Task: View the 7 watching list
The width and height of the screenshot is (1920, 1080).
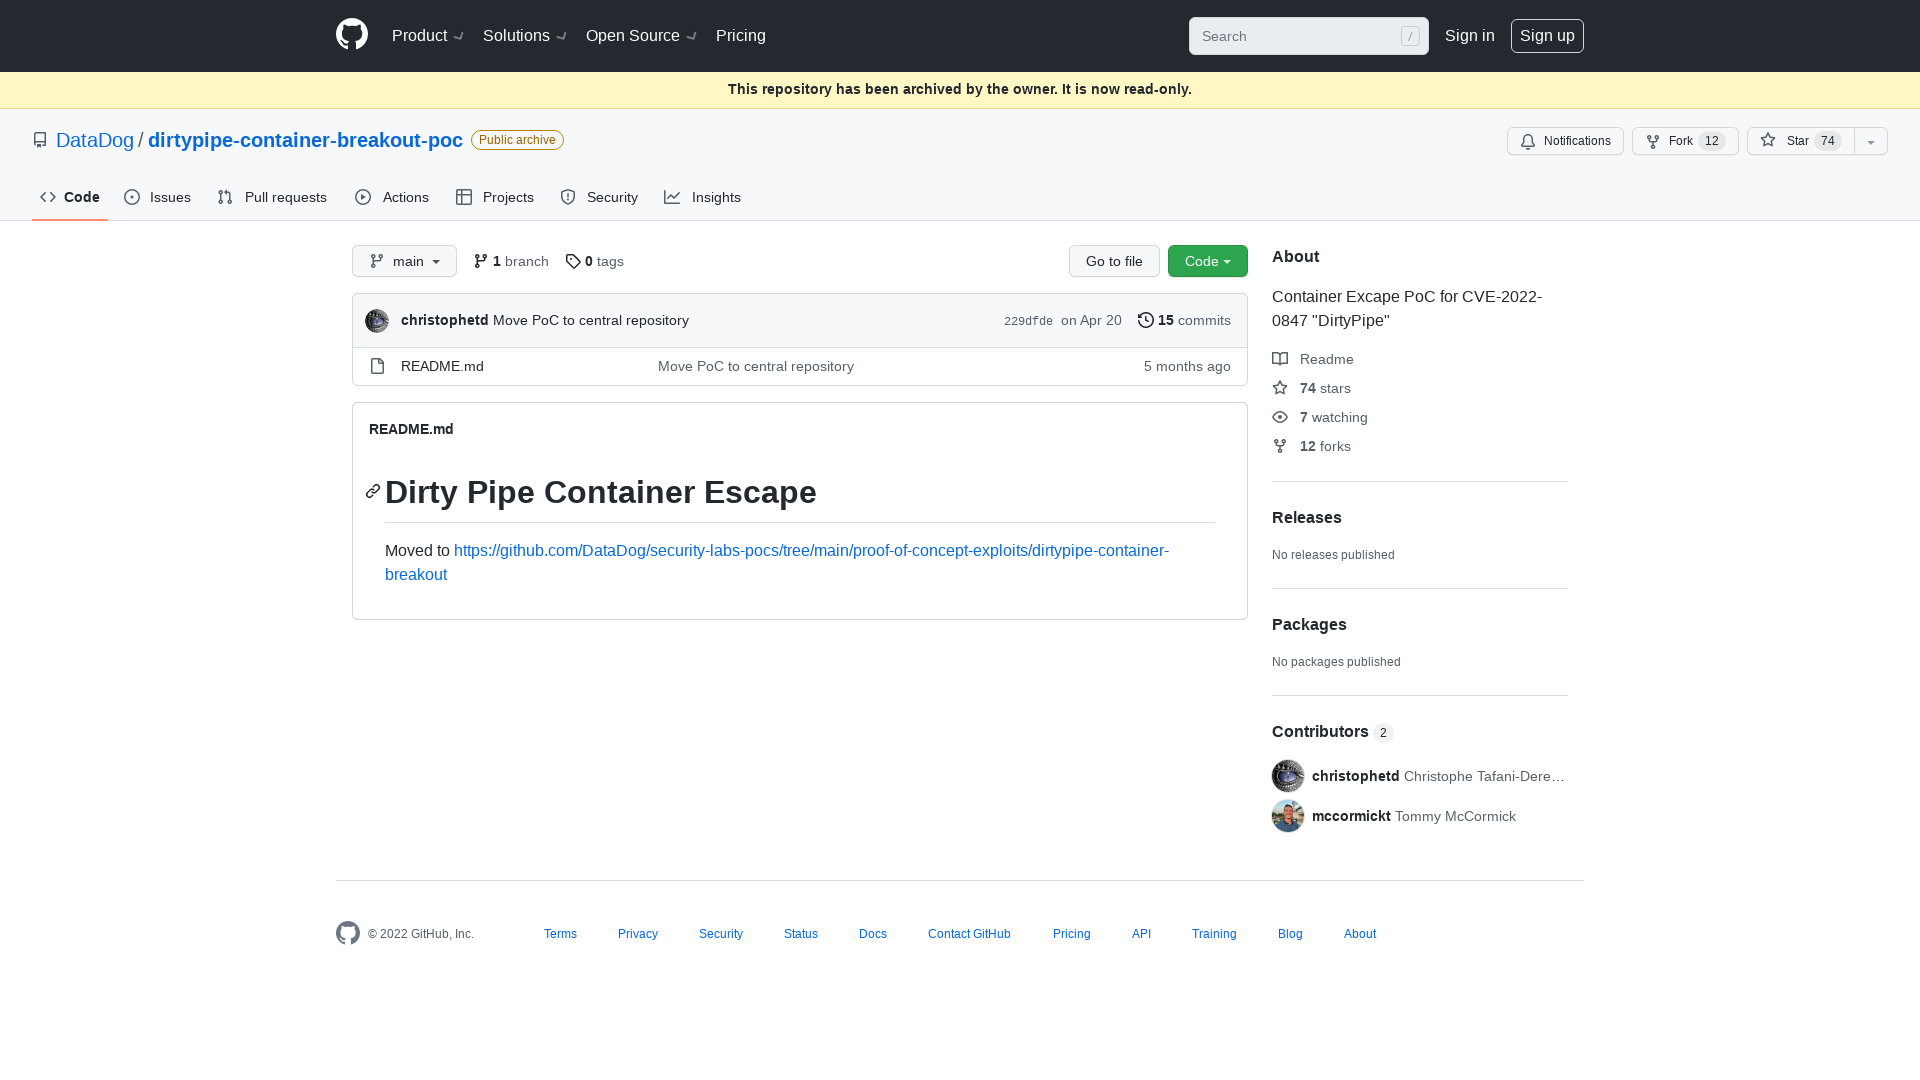Action: 1320,417
